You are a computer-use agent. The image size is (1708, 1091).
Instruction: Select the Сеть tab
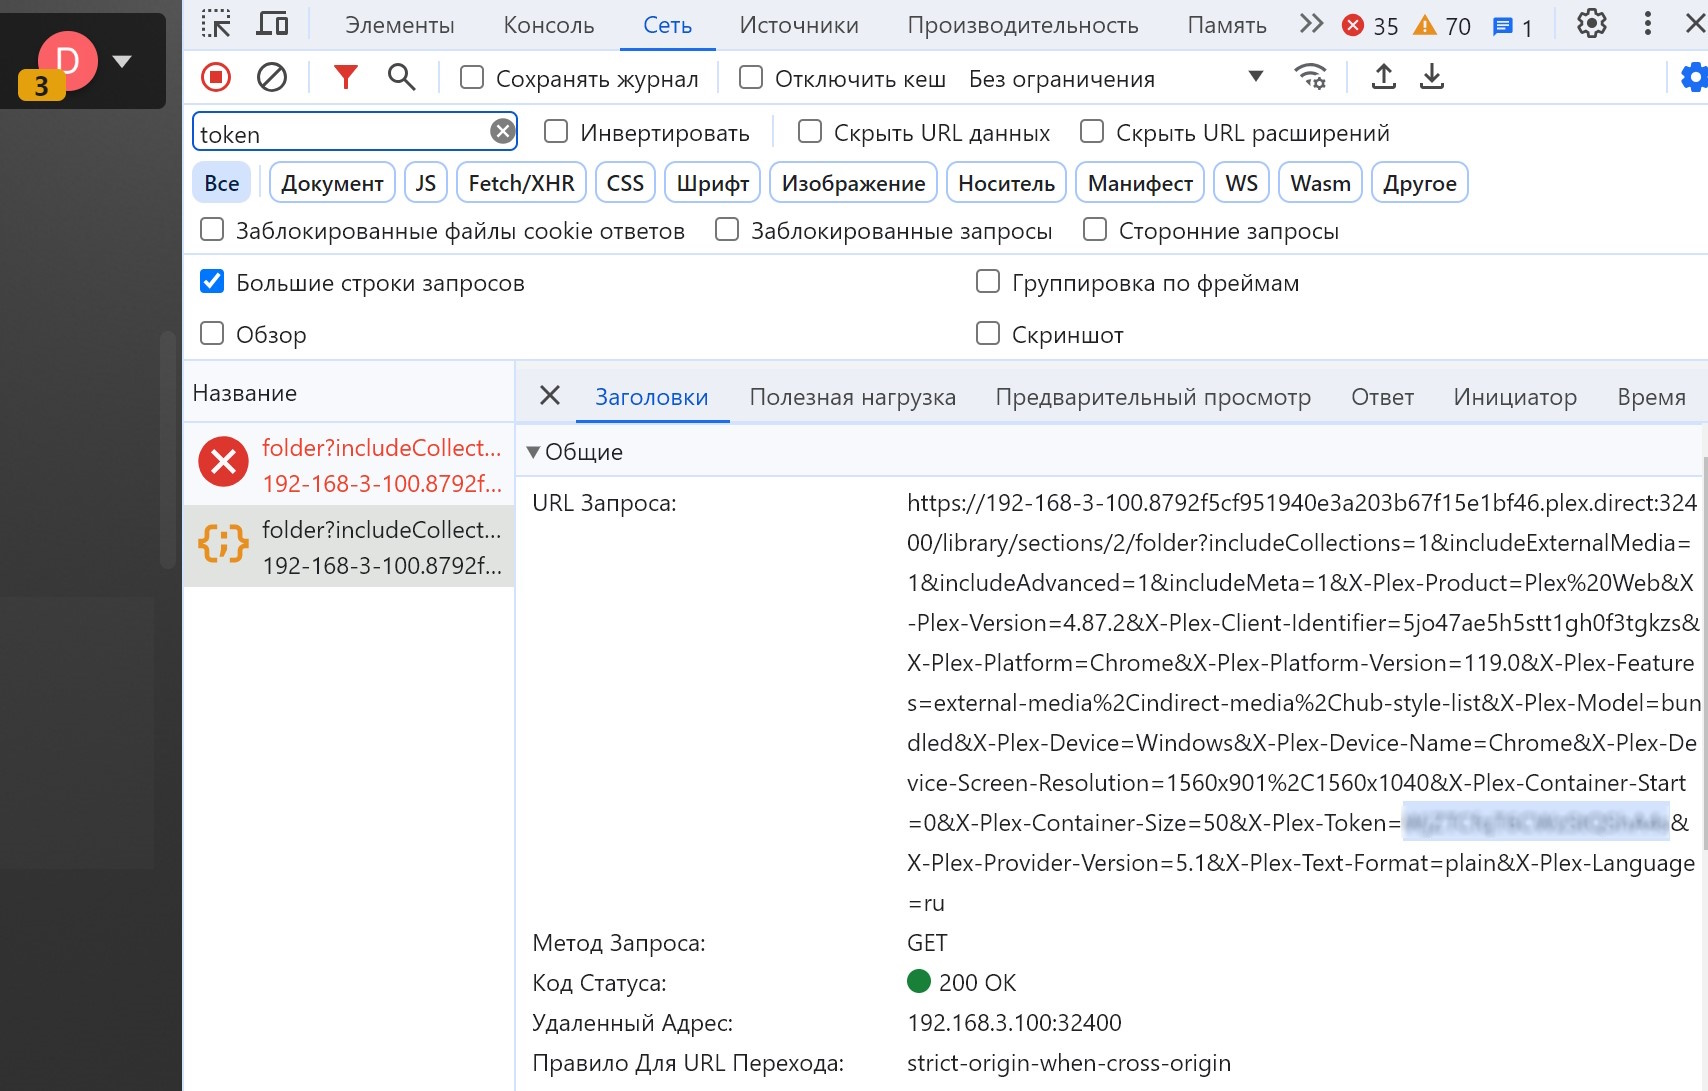667,25
